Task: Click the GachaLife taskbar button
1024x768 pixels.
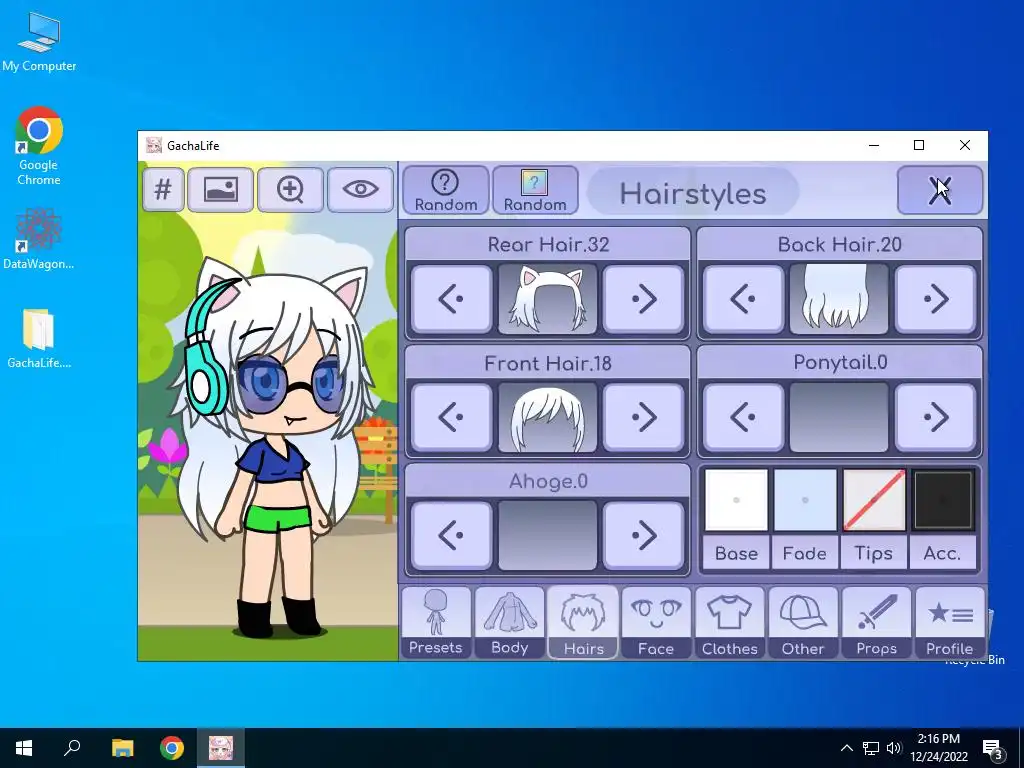Action: (221, 748)
